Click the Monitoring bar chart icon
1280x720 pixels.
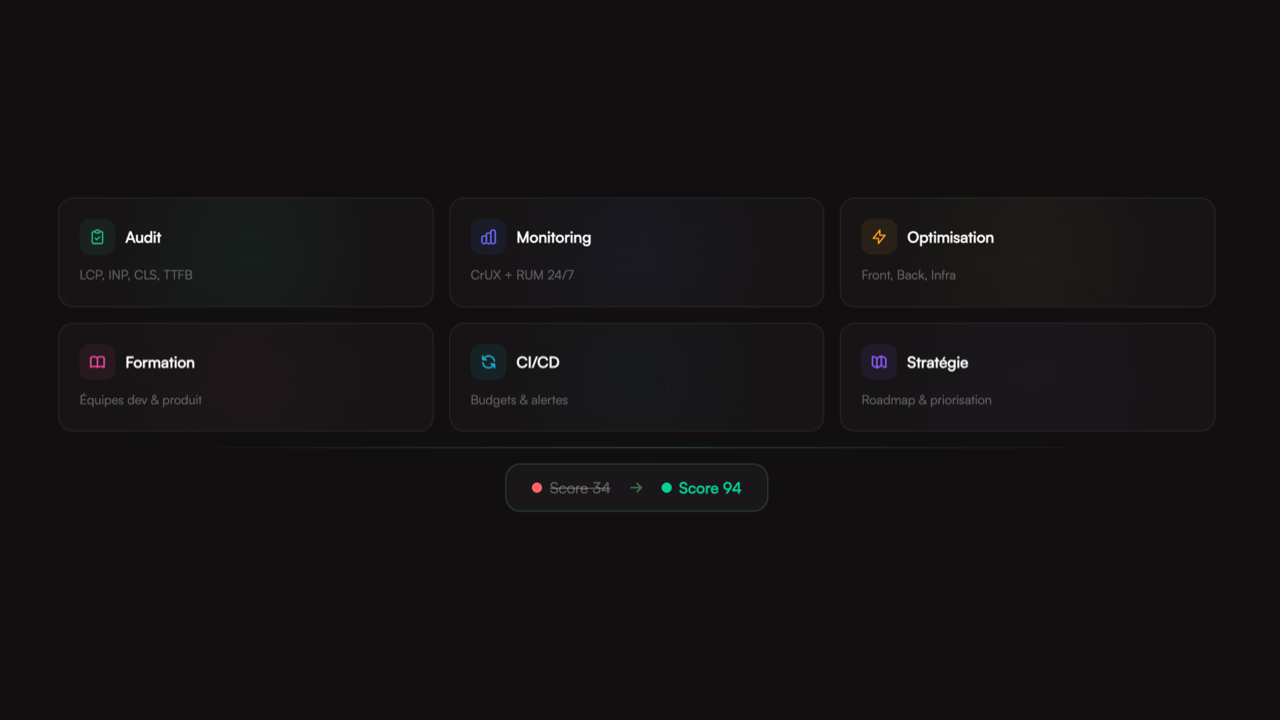pyautogui.click(x=488, y=237)
